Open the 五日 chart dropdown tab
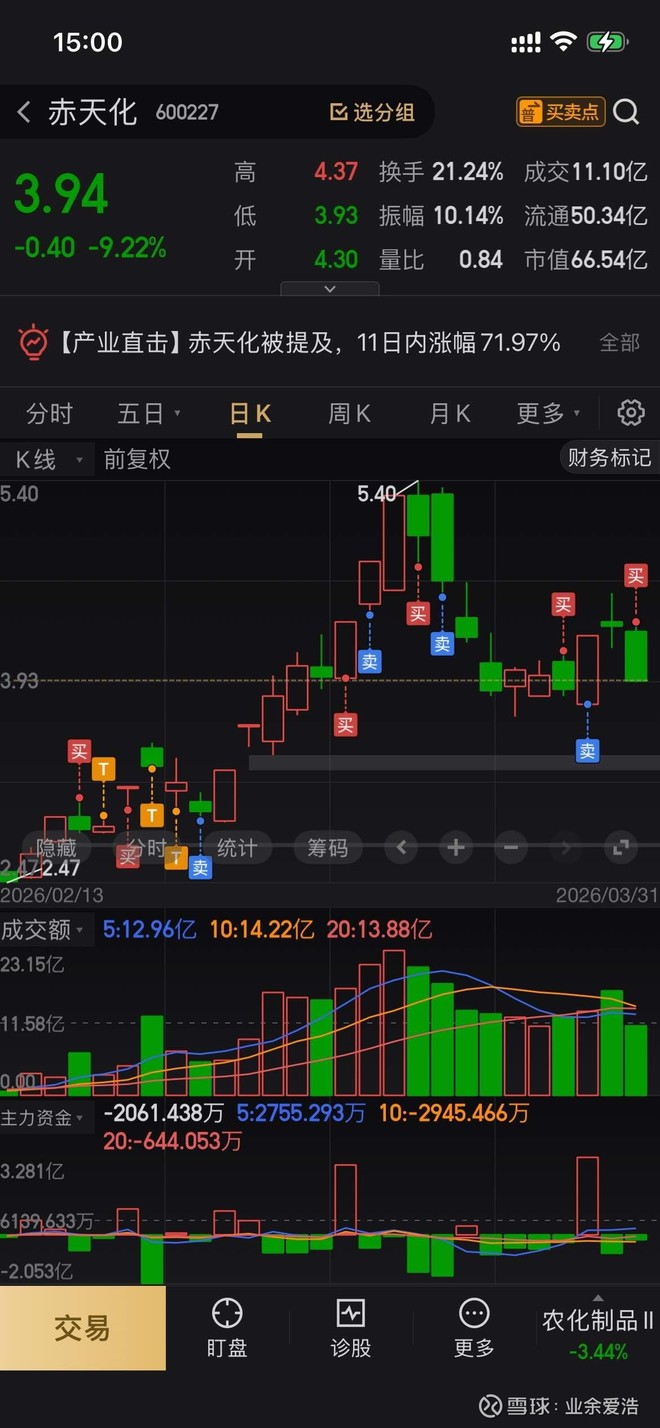660x1428 pixels. coord(148,413)
